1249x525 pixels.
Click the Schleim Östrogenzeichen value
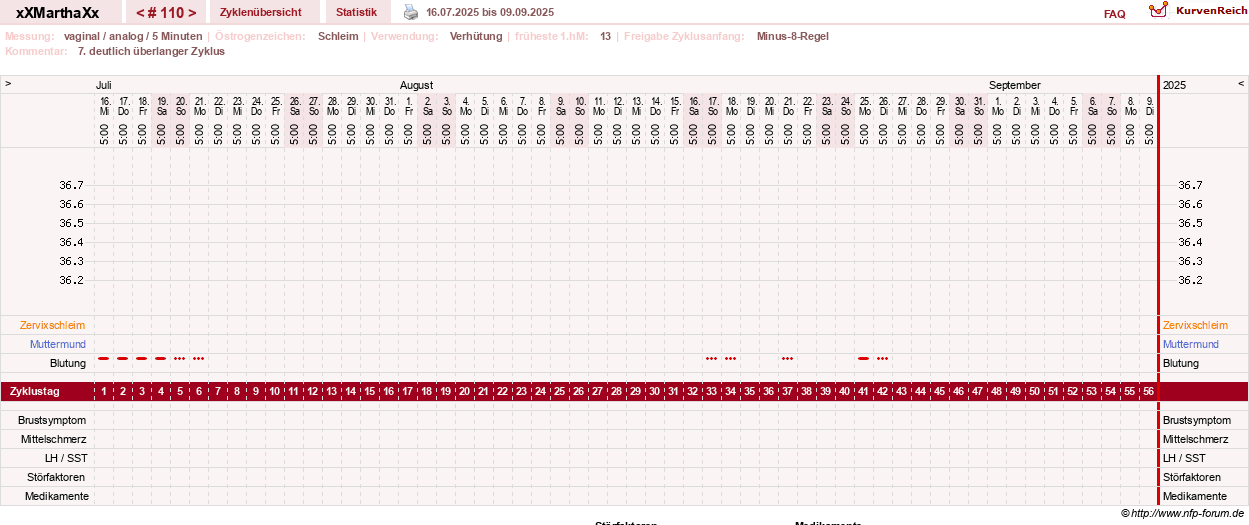338,36
